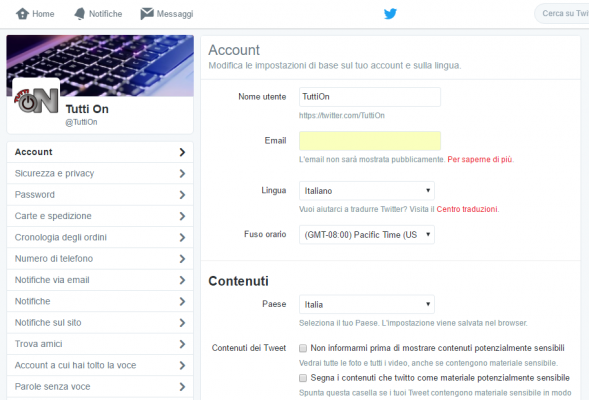Check Segna i contenuti come materiale sensibile
This screenshot has height=400, width=589.
pyautogui.click(x=303, y=378)
